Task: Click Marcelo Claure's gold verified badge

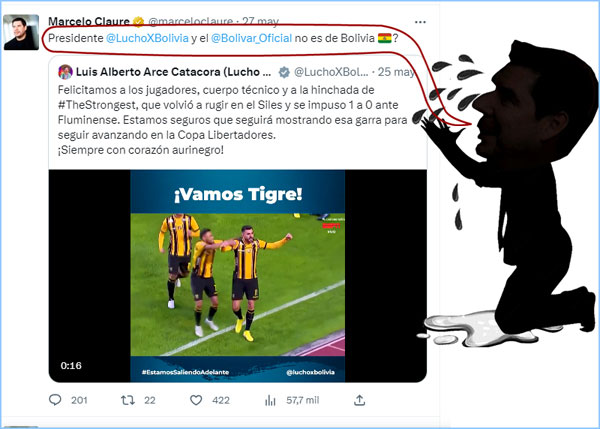Action: coord(138,22)
